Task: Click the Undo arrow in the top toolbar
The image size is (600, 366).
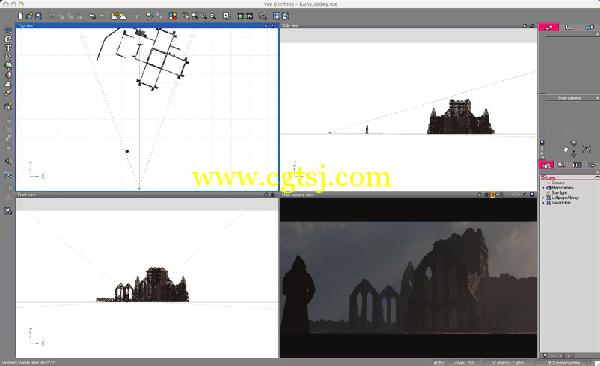Action: (92, 16)
